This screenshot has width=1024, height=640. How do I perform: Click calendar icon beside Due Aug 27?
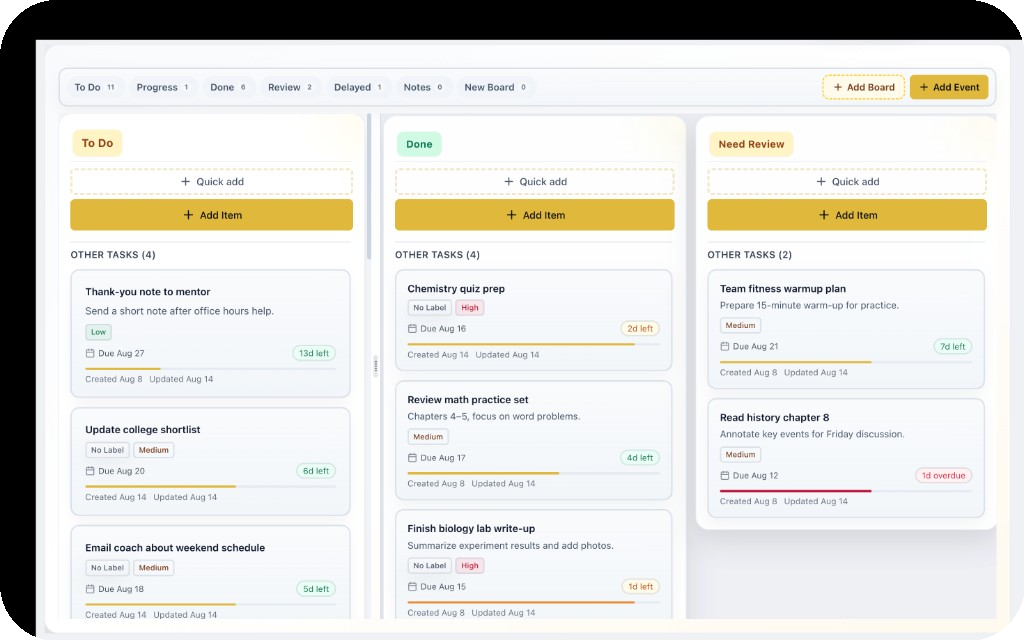(x=90, y=353)
